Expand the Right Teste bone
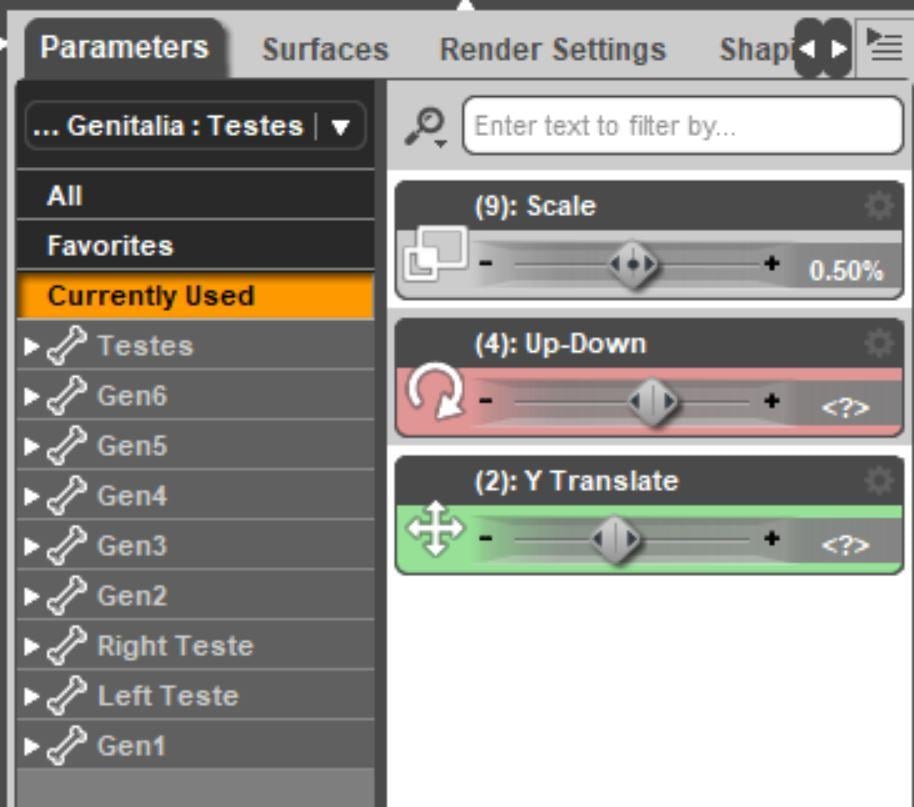The height and width of the screenshot is (807, 914). [31, 646]
